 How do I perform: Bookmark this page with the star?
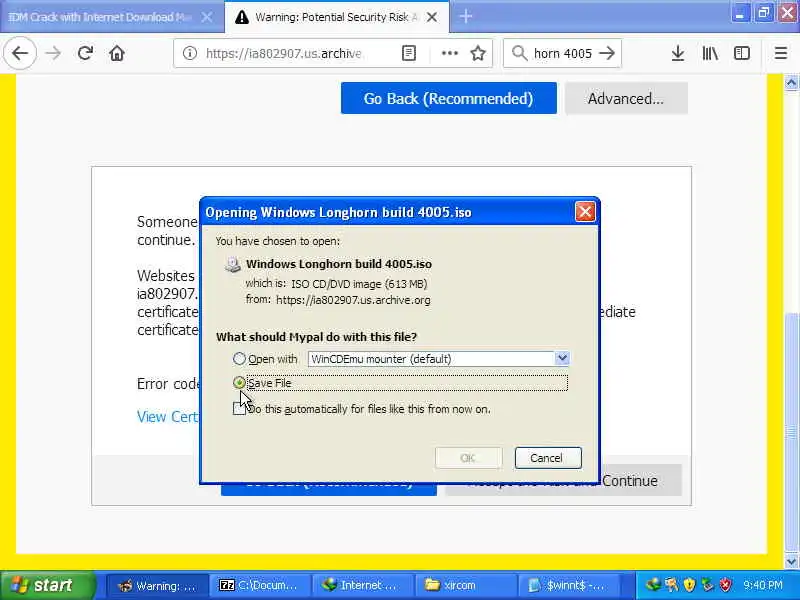coord(478,53)
